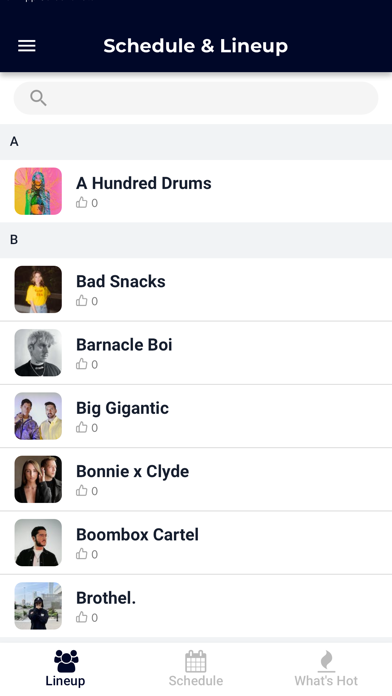Screen dimensions: 392x696
Task: Tap the Bonnie x Clyde photo
Action: (x=38, y=479)
